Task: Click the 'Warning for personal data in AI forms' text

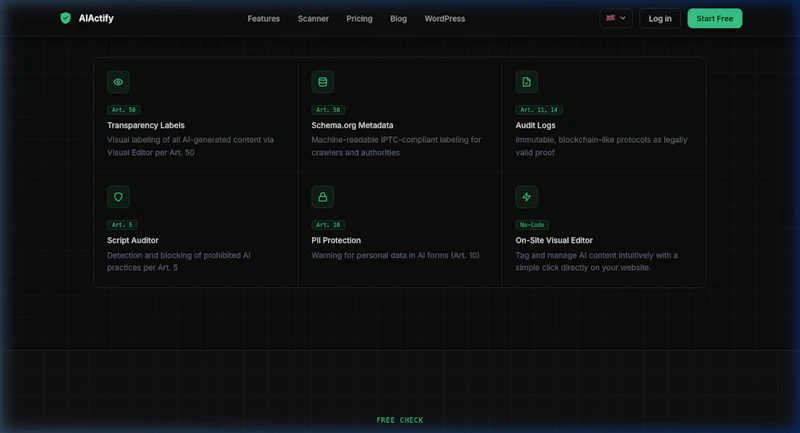Action: click(x=395, y=255)
